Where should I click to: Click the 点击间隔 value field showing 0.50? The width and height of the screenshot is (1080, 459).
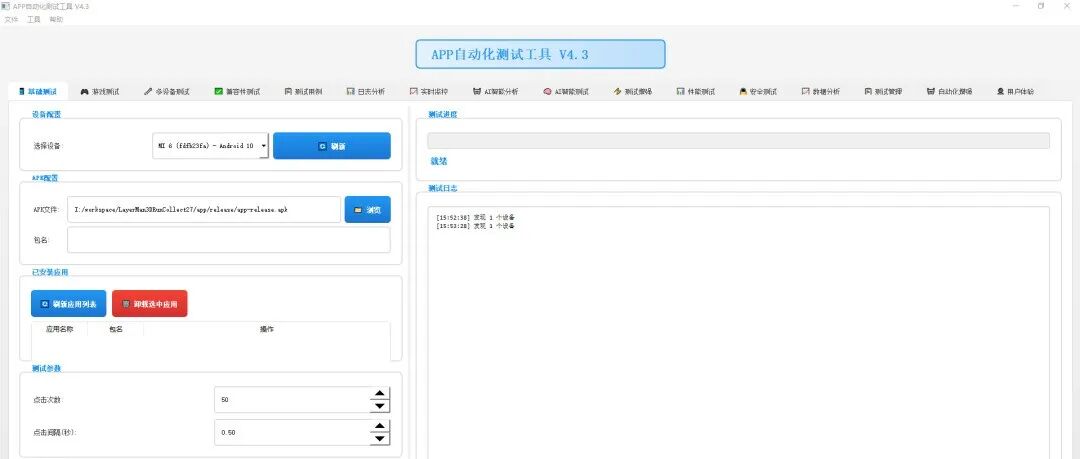292,433
